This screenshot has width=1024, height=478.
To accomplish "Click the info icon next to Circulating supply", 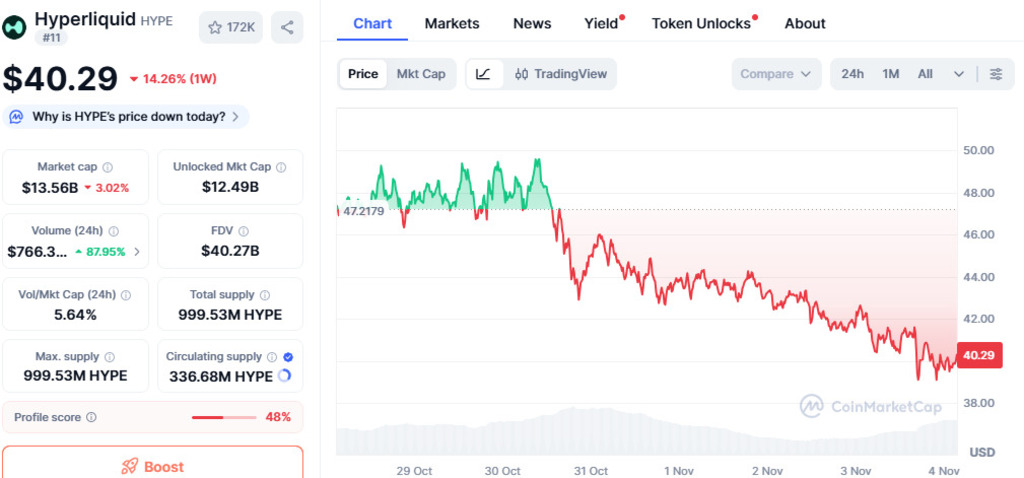I will [271, 357].
